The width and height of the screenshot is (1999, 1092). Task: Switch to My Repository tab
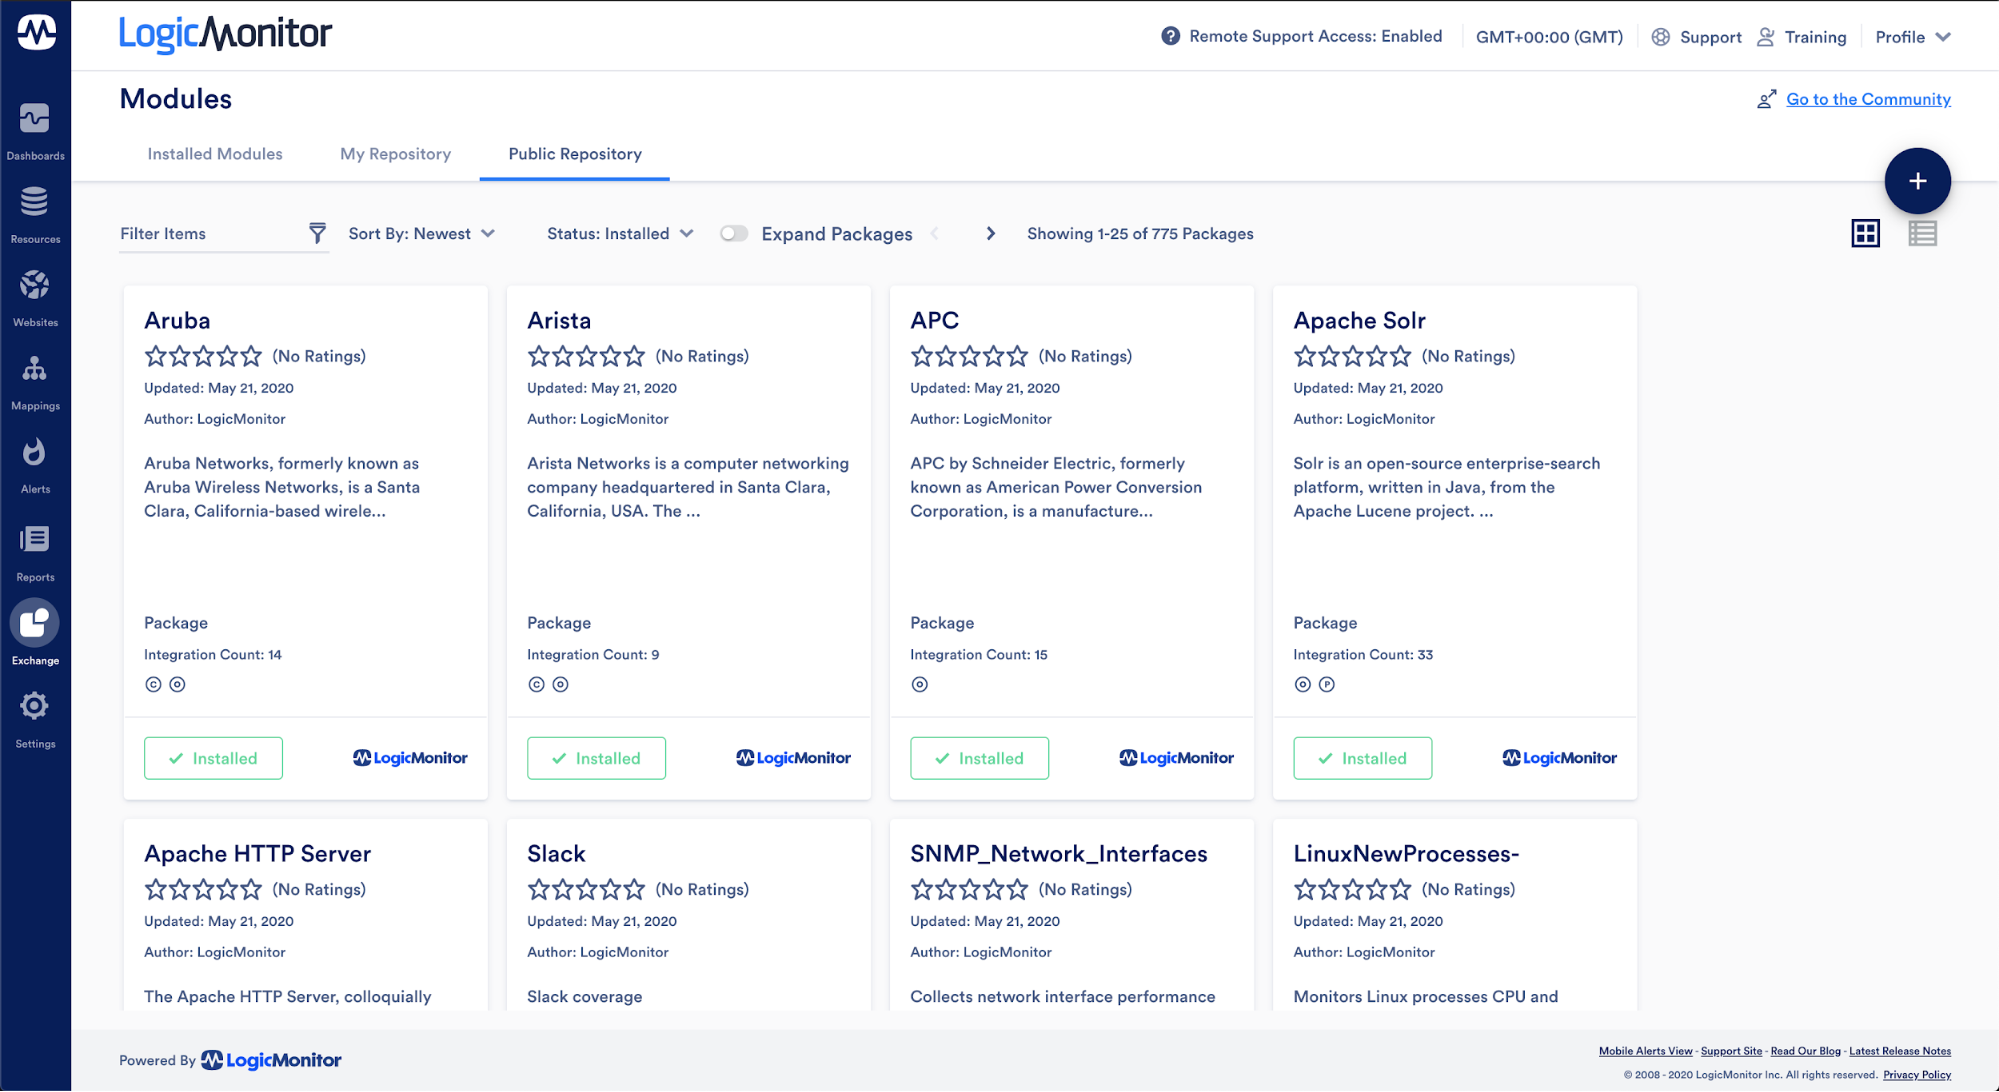[395, 154]
